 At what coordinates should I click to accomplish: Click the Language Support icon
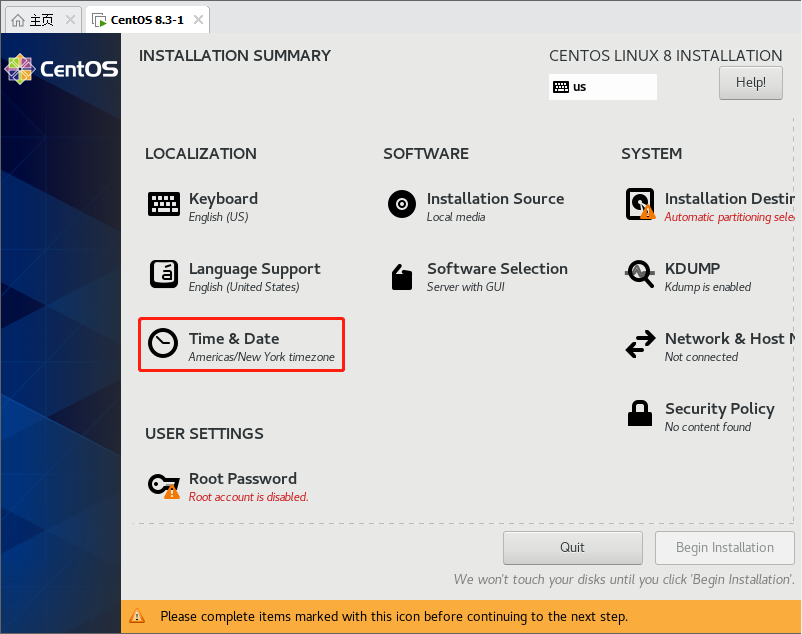coord(164,274)
